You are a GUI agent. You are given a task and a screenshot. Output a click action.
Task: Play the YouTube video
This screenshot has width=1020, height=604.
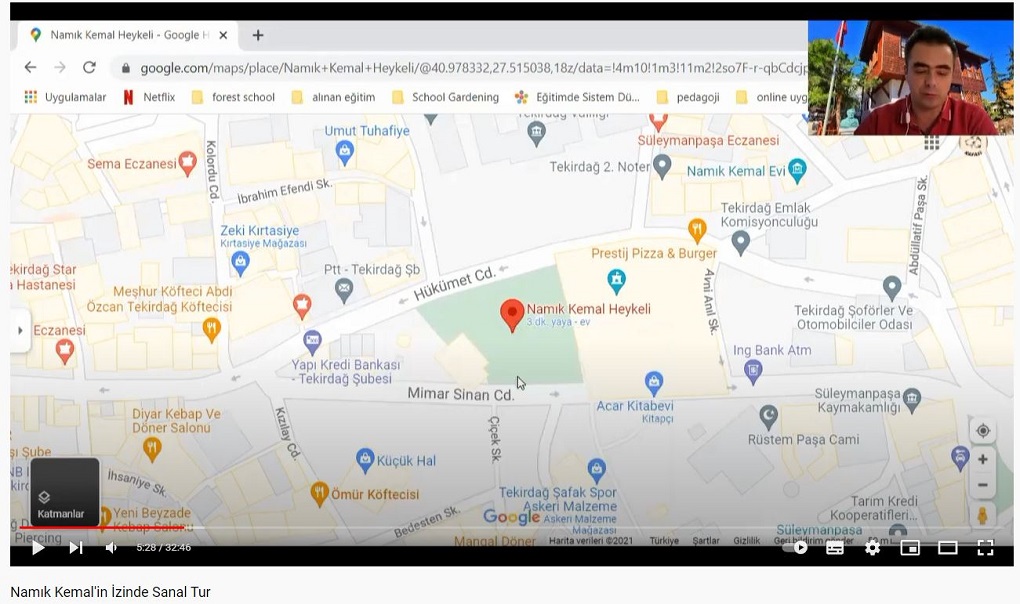[x=38, y=547]
